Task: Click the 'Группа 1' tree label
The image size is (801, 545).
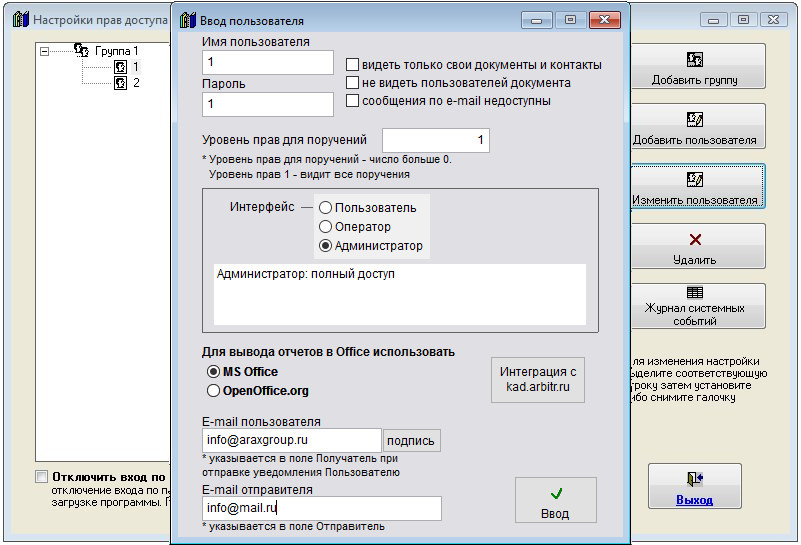Action: click(x=116, y=51)
